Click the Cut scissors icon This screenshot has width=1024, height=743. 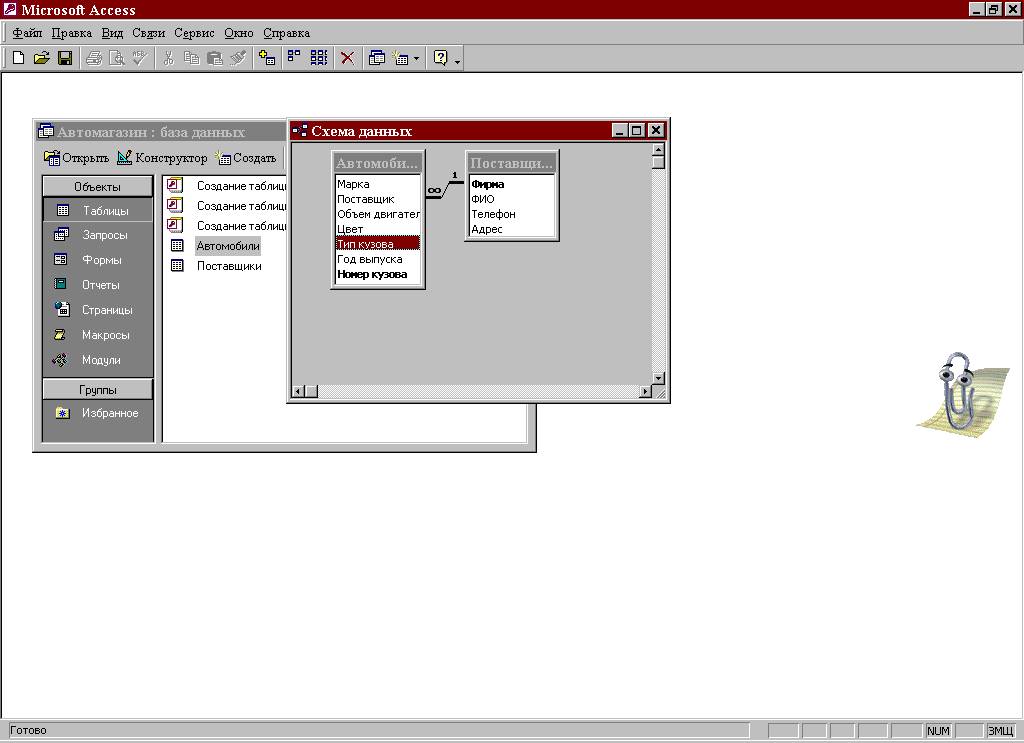coord(168,58)
